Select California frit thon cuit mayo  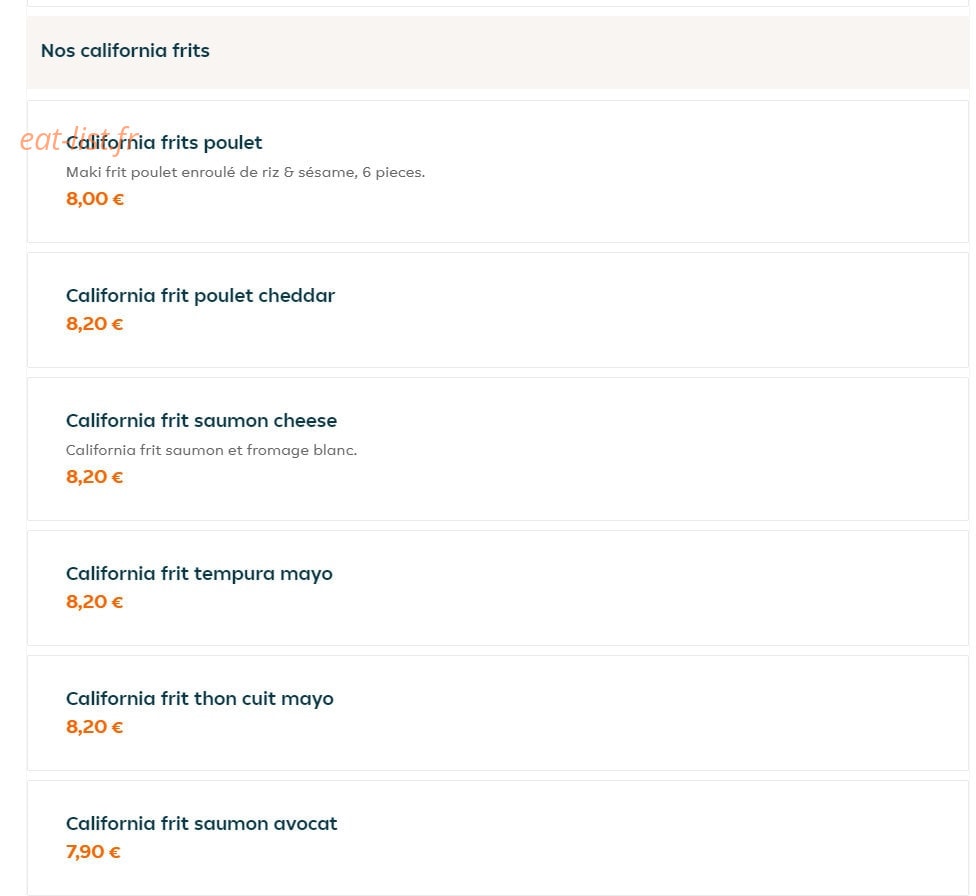200,699
